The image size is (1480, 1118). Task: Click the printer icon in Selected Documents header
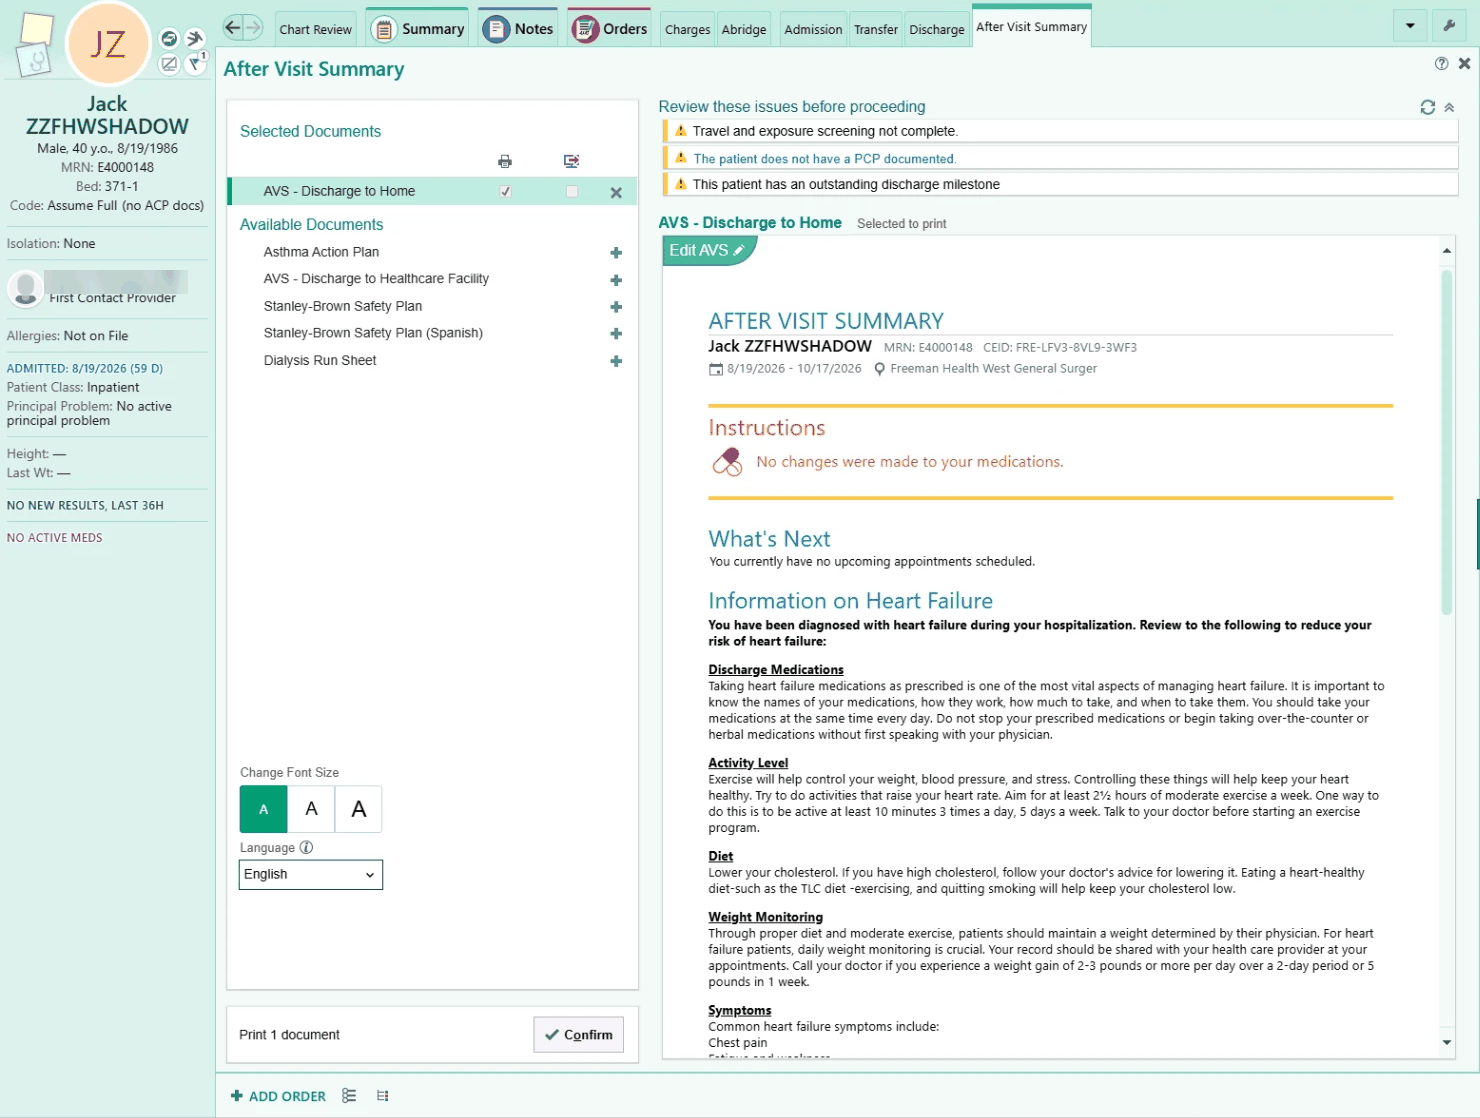pyautogui.click(x=505, y=161)
